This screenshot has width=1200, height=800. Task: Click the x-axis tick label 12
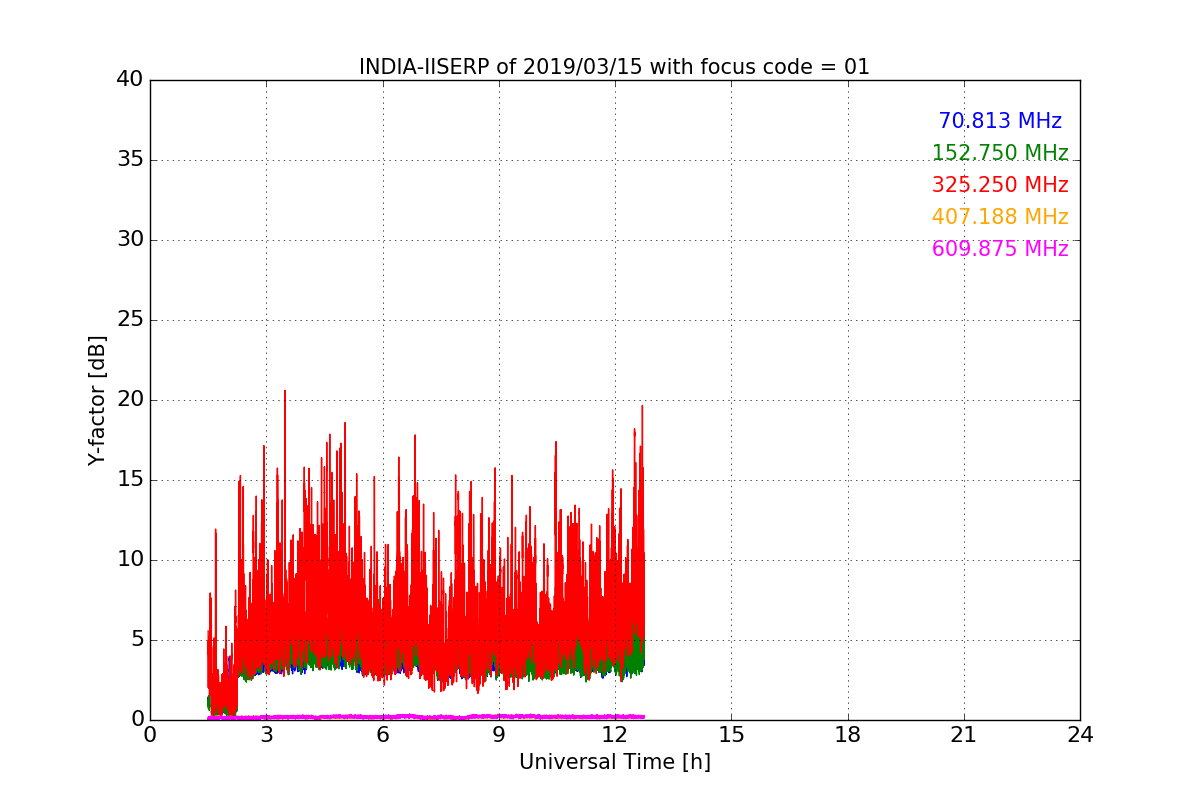point(615,734)
